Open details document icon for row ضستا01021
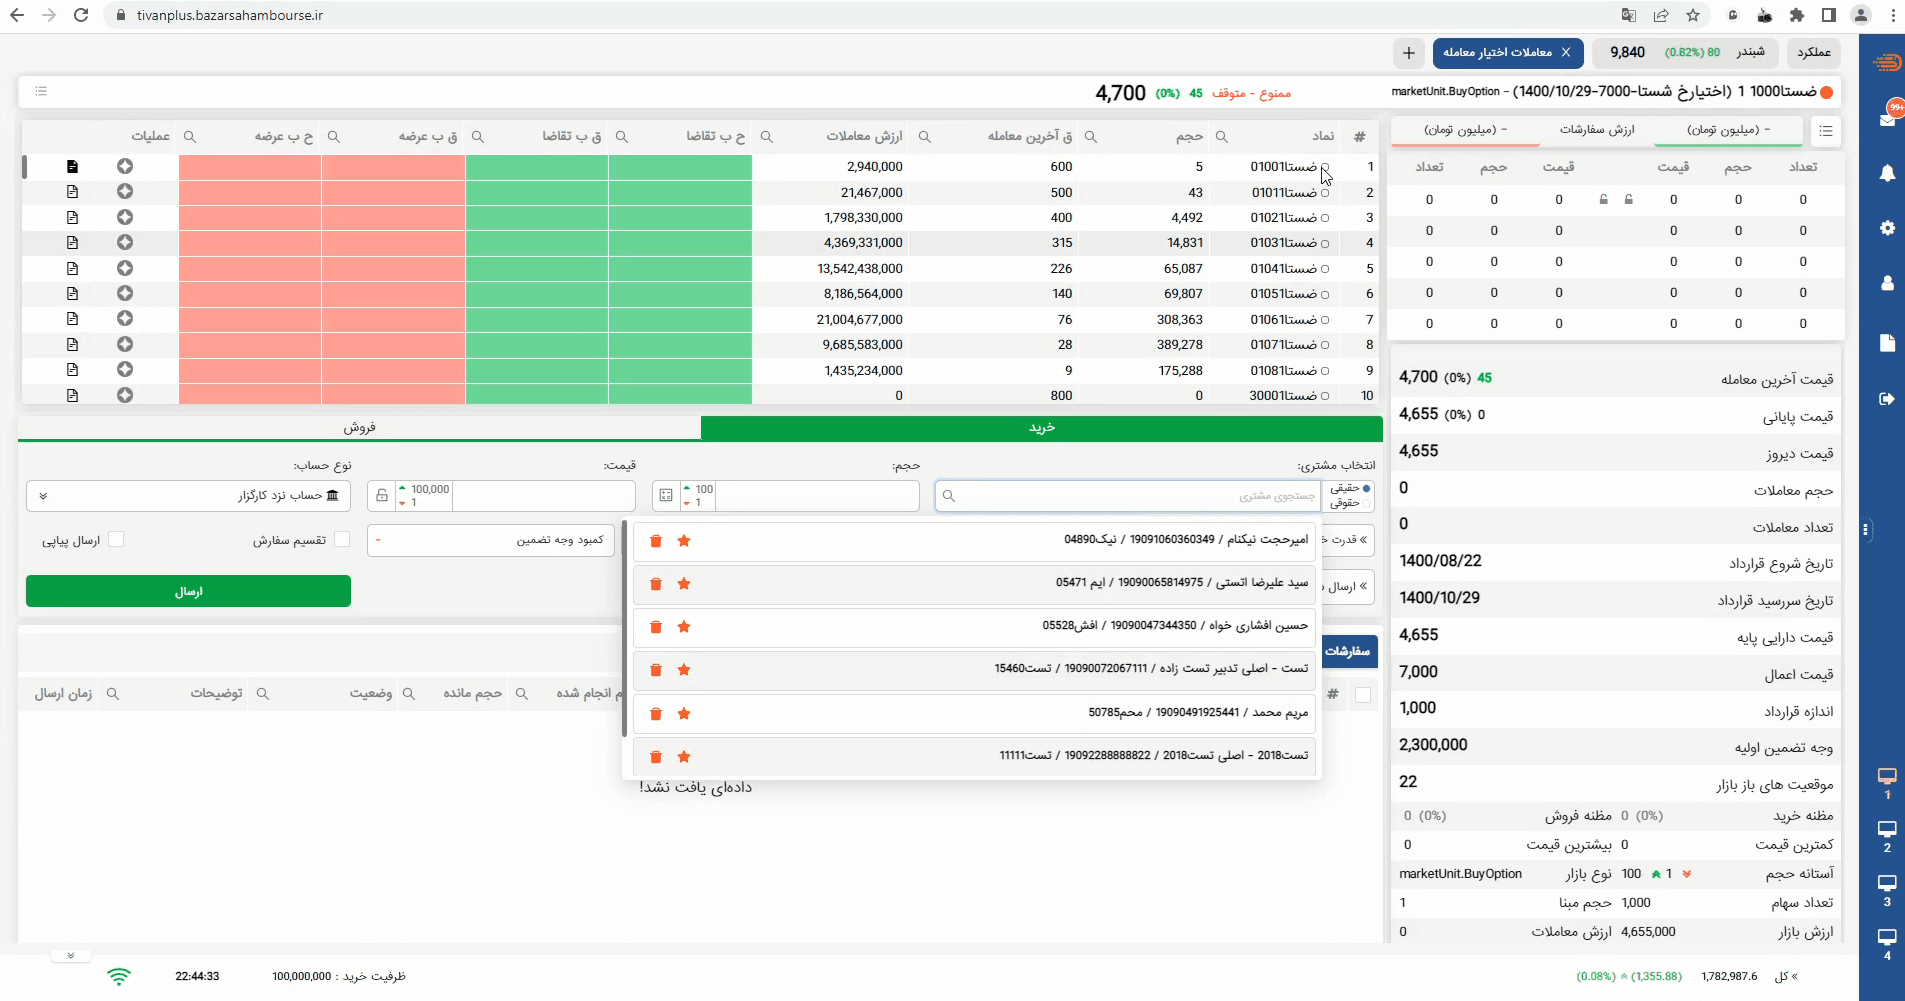Image resolution: width=1905 pixels, height=1001 pixels. coord(72,217)
